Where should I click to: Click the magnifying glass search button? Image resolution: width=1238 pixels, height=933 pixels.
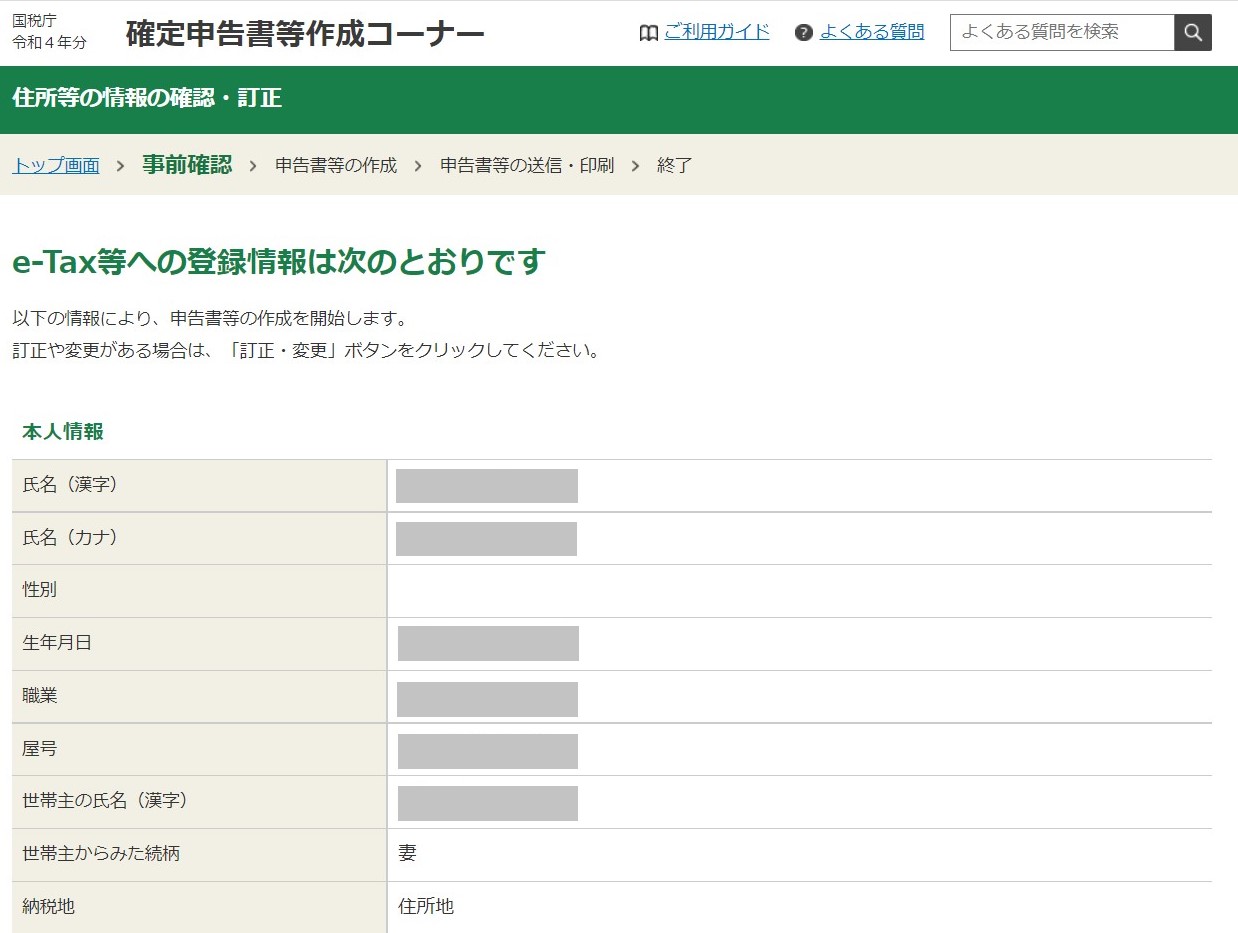(1192, 33)
